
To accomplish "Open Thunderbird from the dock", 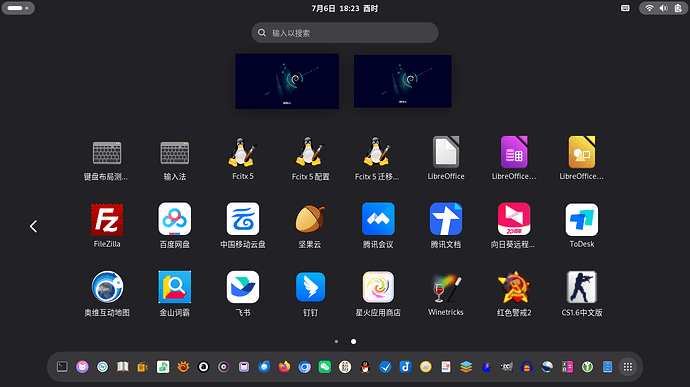I will click(x=264, y=367).
